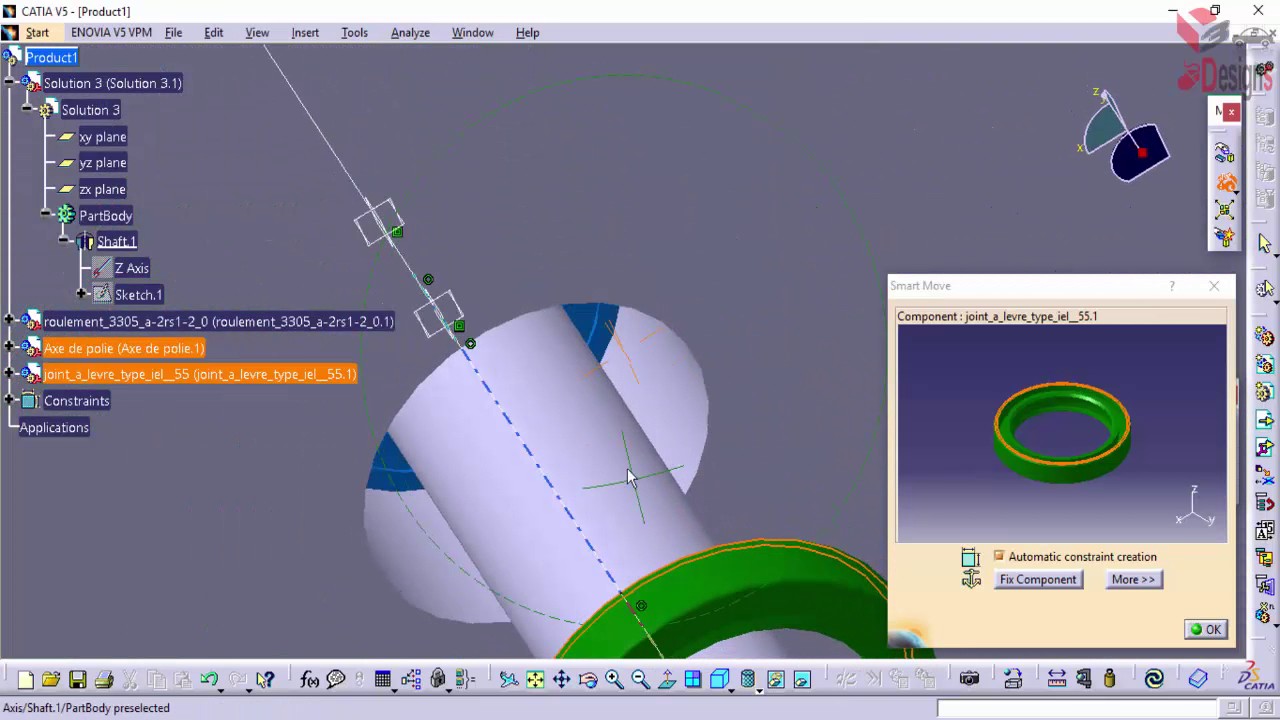Image resolution: width=1280 pixels, height=720 pixels.
Task: Open the Undo history dropdown arrow
Action: [x=221, y=691]
